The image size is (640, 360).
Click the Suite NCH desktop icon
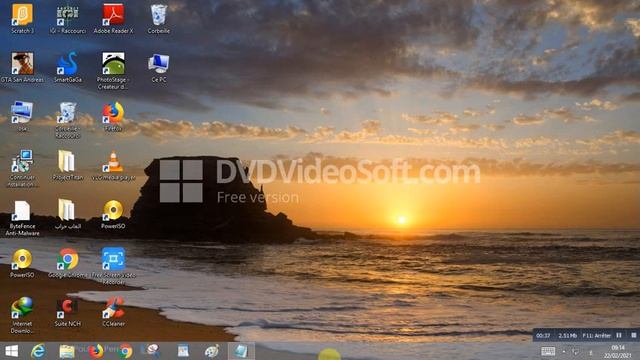[68, 312]
